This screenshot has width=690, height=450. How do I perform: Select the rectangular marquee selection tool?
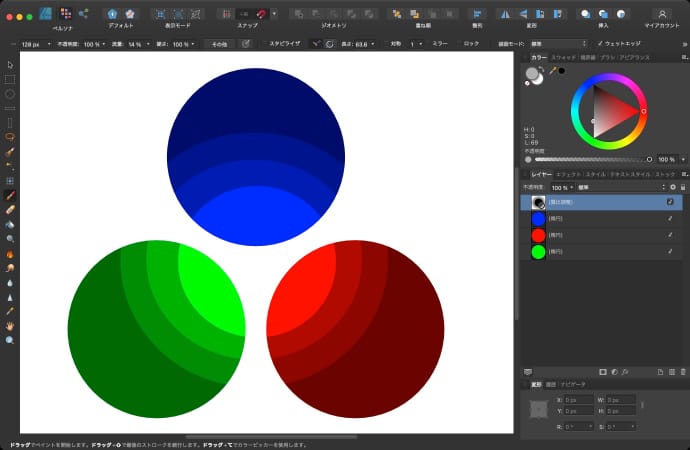[x=10, y=79]
